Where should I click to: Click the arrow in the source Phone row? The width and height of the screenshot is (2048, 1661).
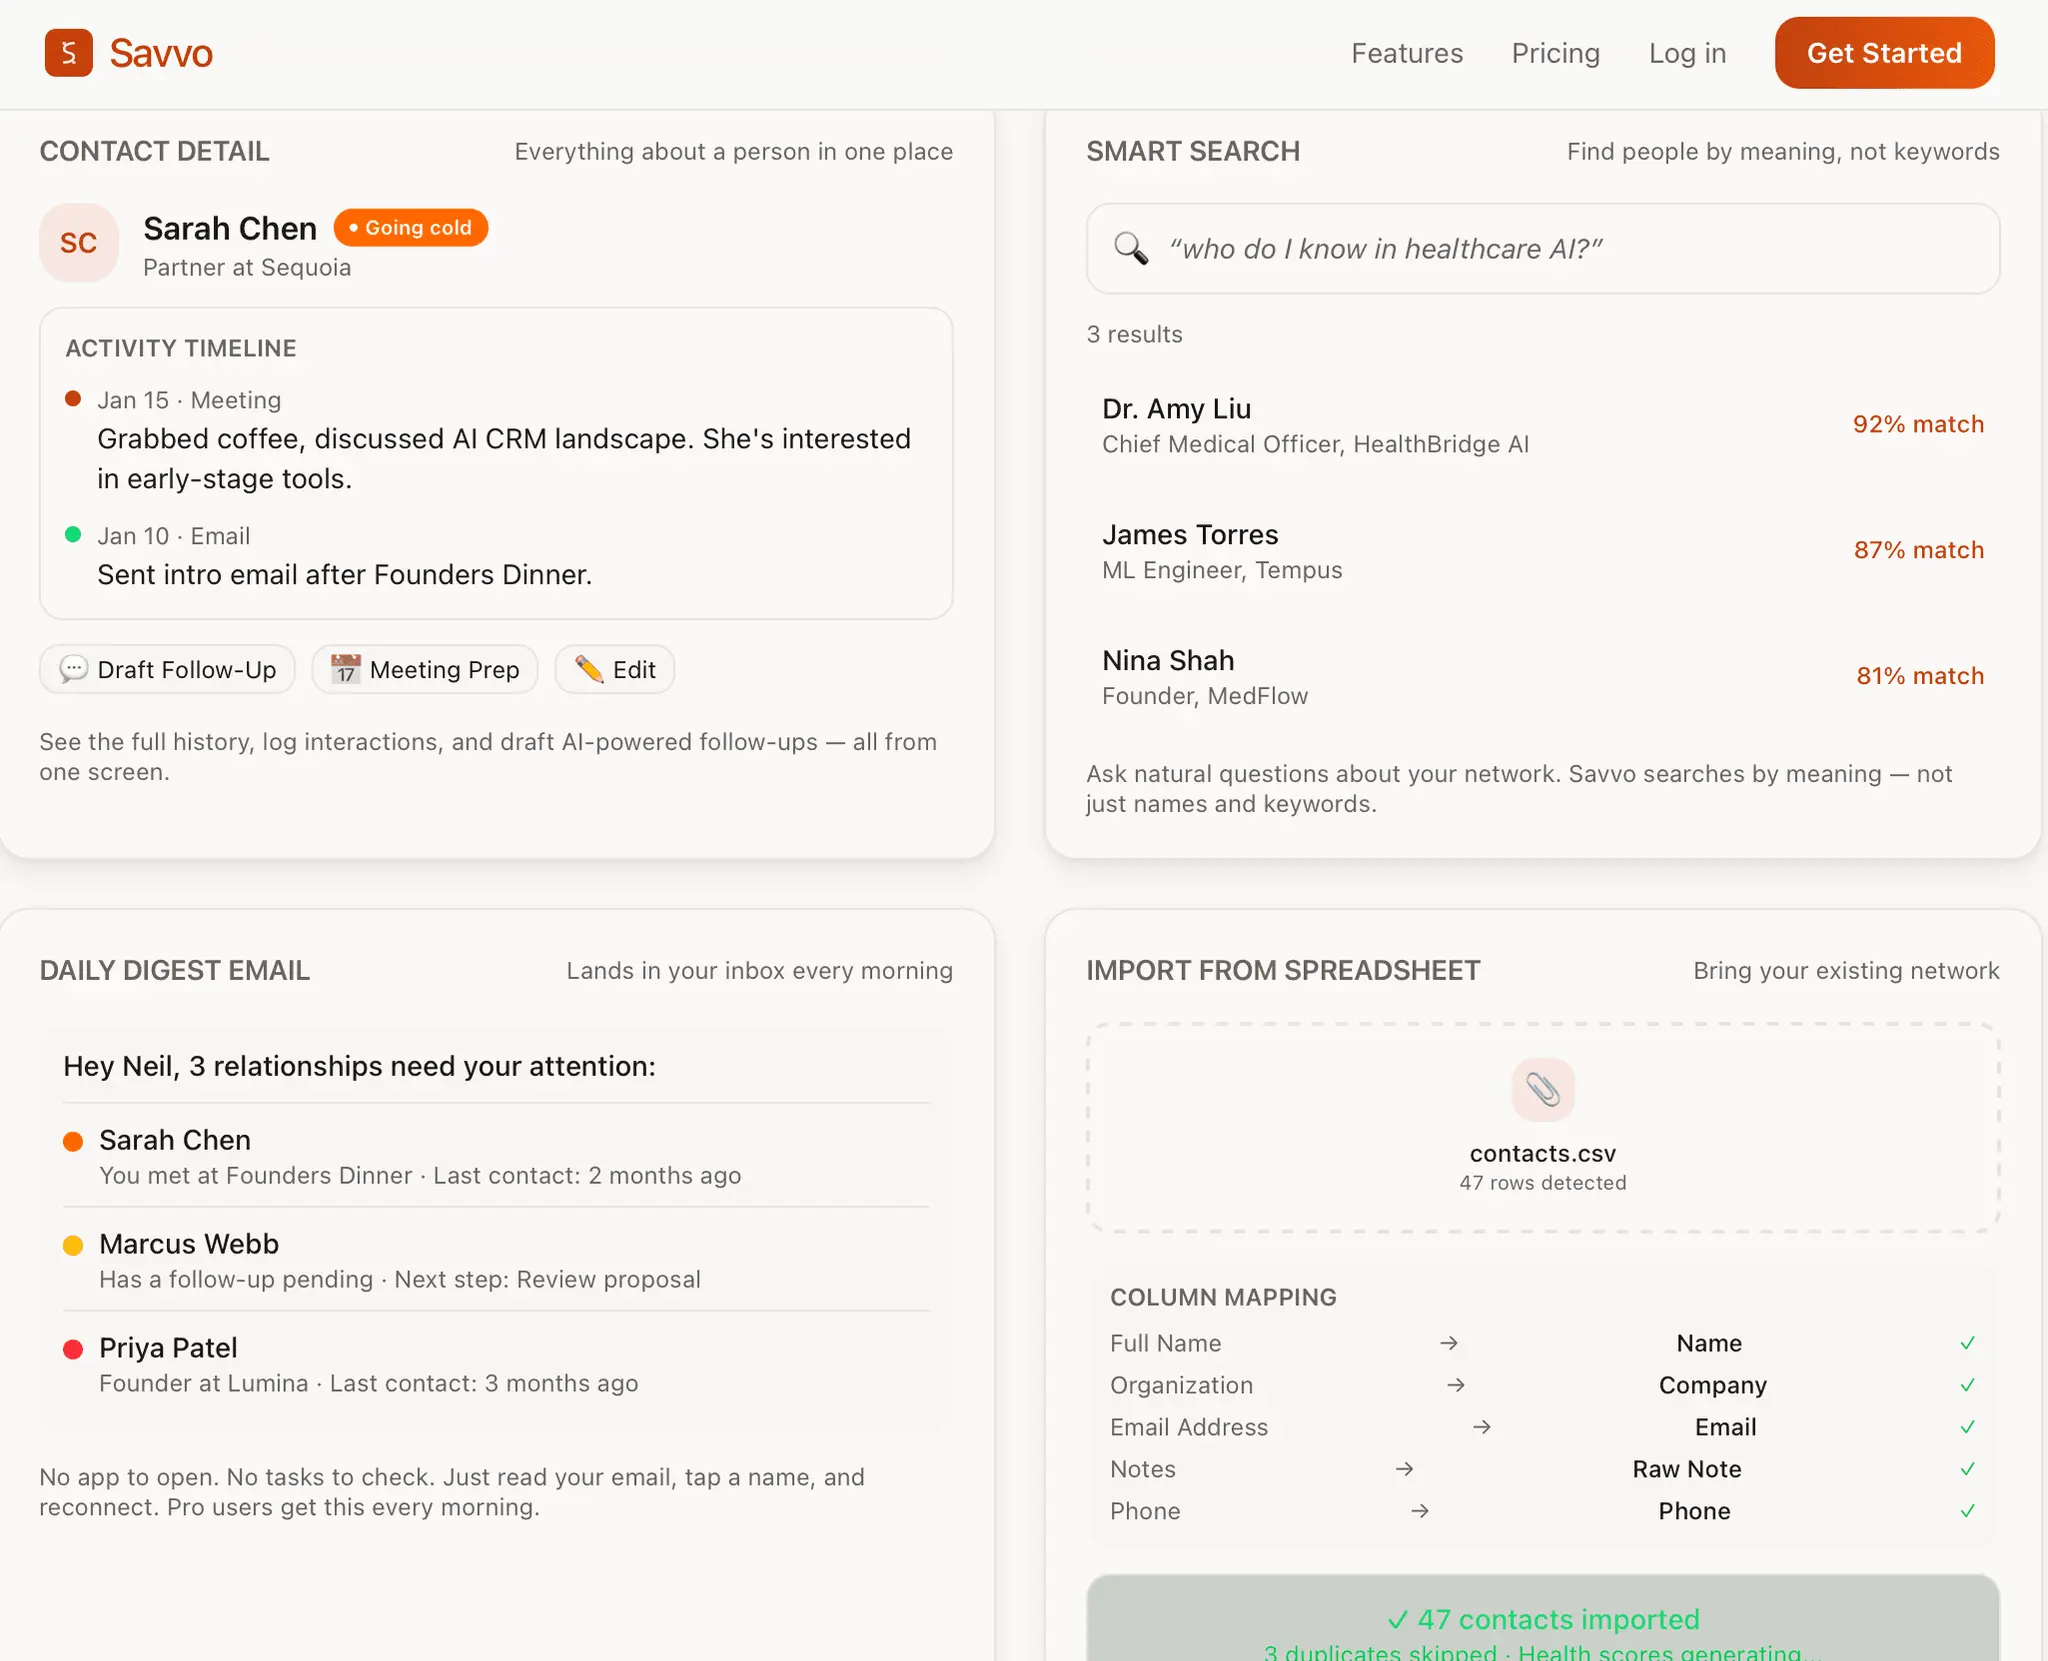click(1420, 1511)
